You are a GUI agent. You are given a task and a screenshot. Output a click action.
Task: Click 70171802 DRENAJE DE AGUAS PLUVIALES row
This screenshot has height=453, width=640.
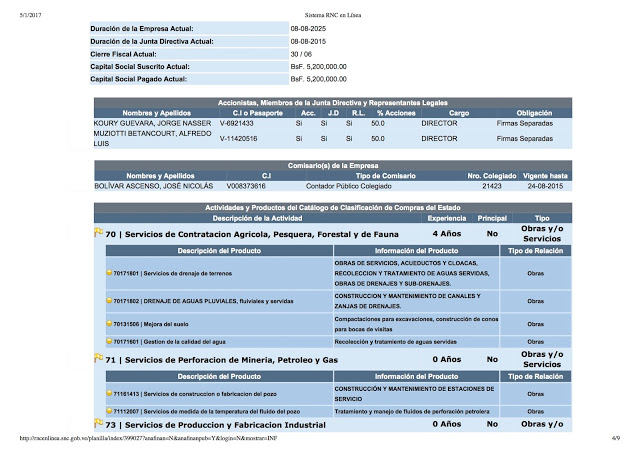203,301
